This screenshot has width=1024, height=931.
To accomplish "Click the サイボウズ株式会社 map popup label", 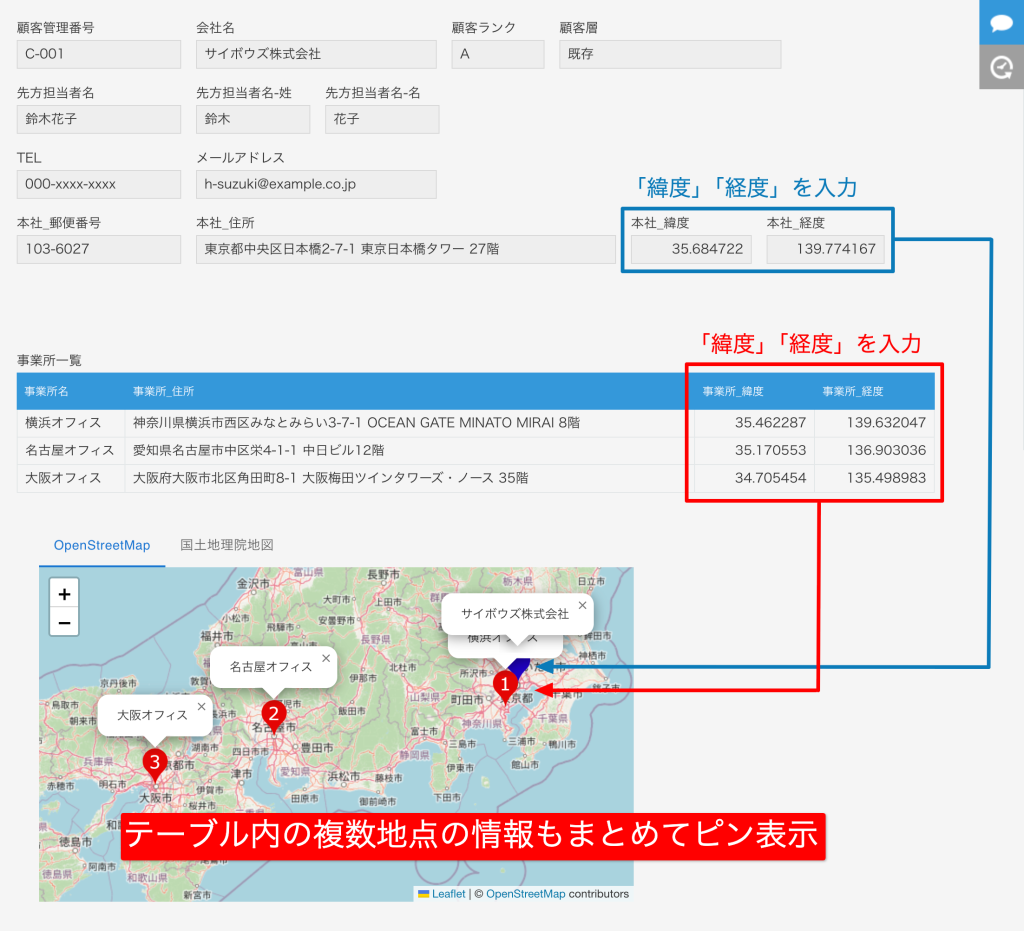I will (x=515, y=614).
